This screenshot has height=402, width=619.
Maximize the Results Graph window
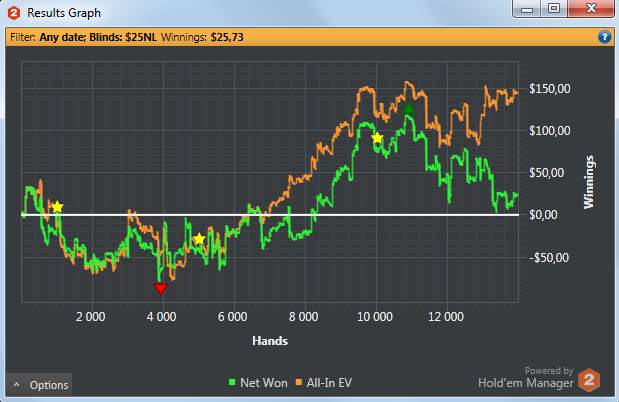pyautogui.click(x=554, y=9)
